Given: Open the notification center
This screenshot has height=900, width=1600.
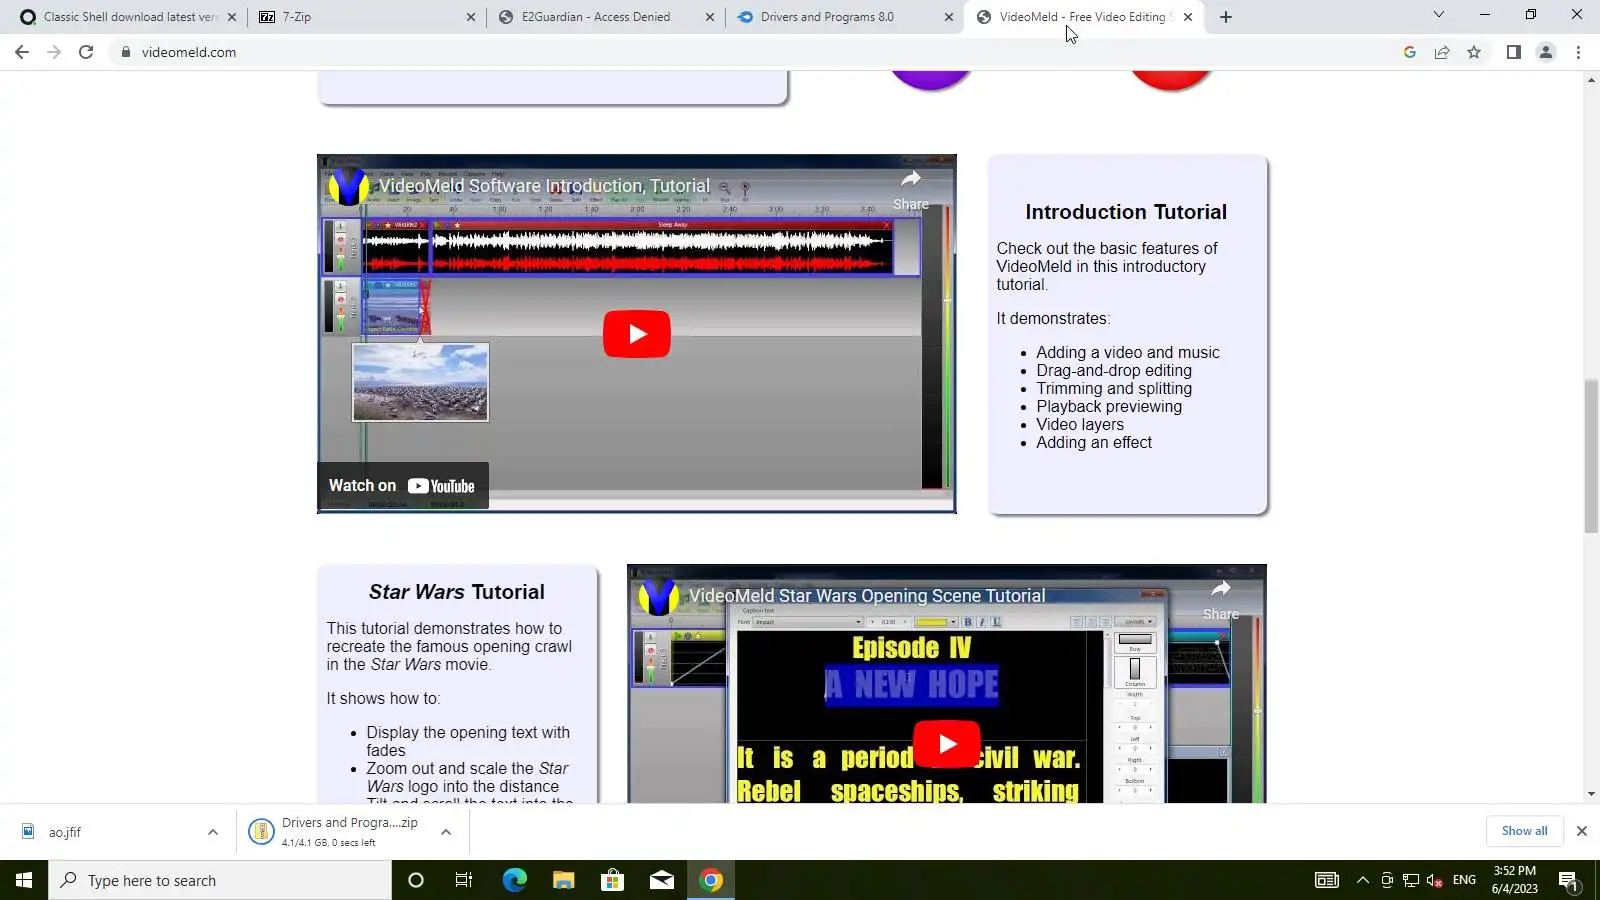Looking at the screenshot, I should 1568,880.
